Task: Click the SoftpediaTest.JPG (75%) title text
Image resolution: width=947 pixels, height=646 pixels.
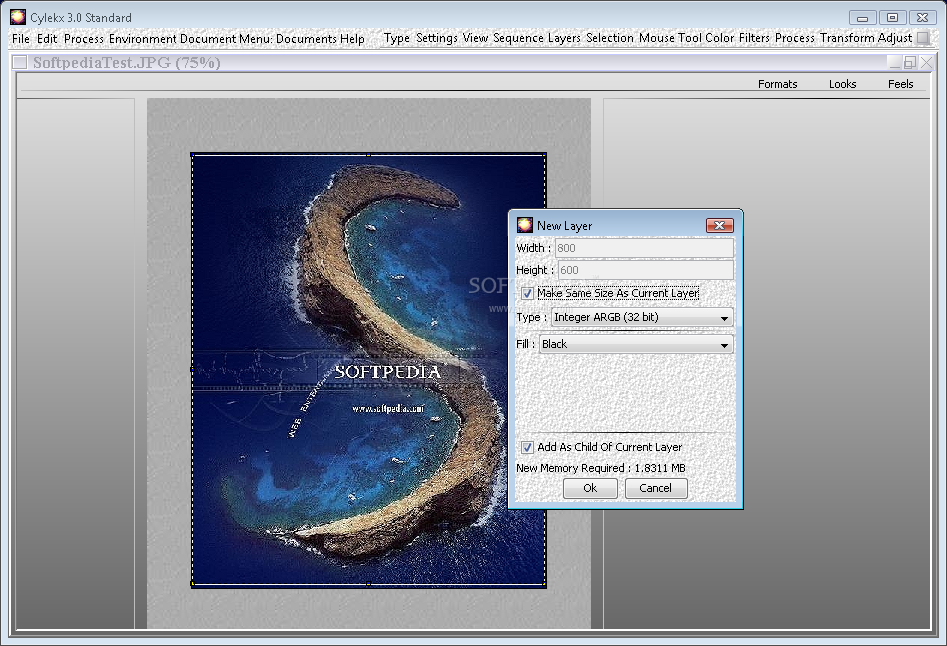Action: click(x=127, y=63)
